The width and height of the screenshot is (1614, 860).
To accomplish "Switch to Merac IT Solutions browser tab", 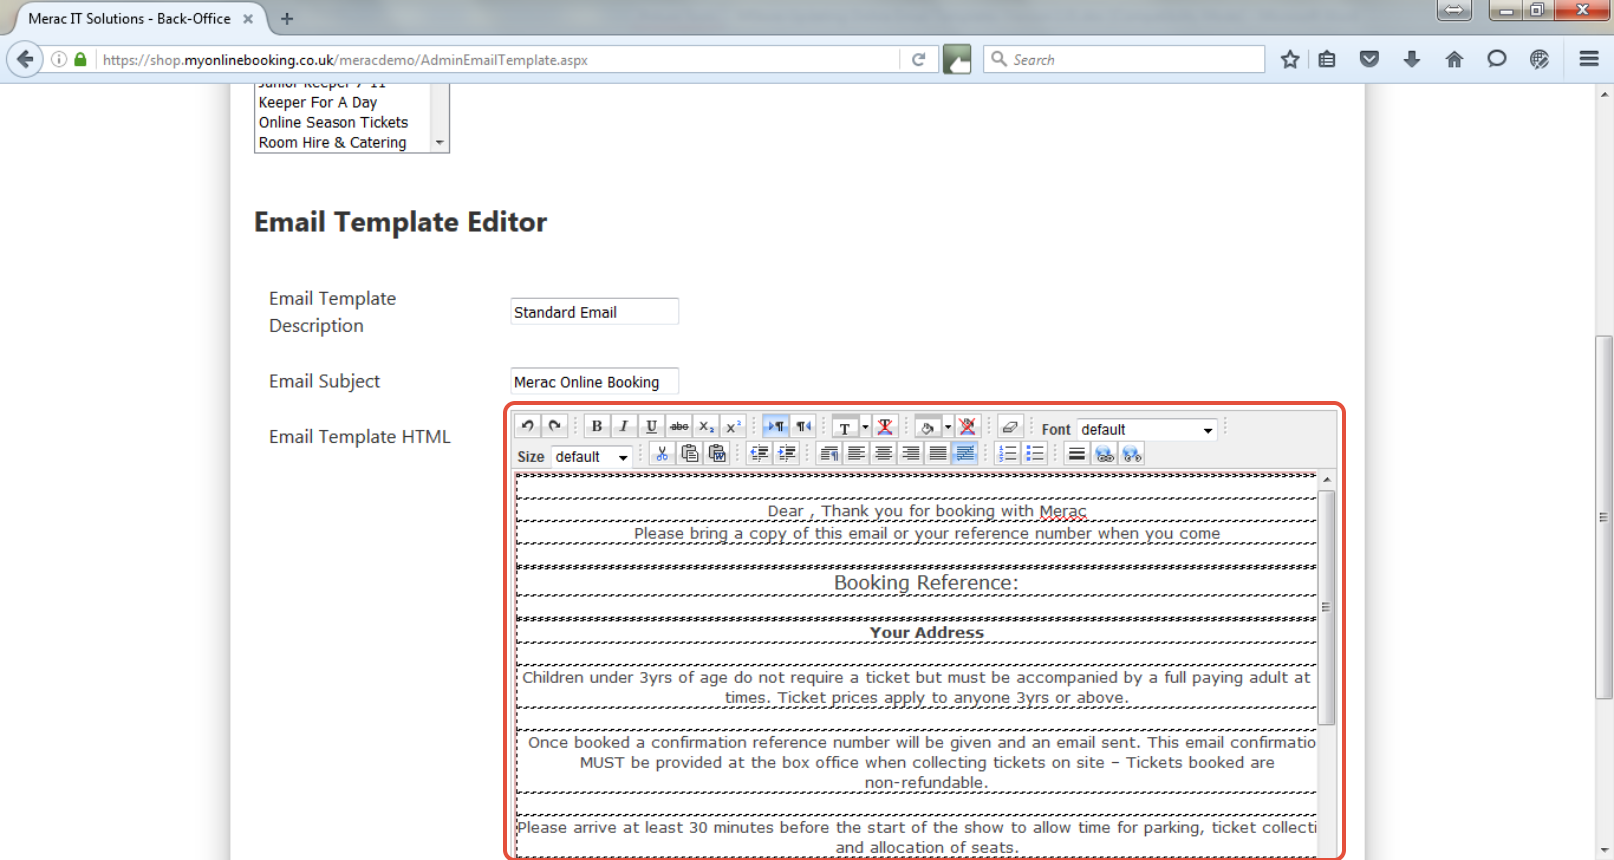I will point(130,18).
